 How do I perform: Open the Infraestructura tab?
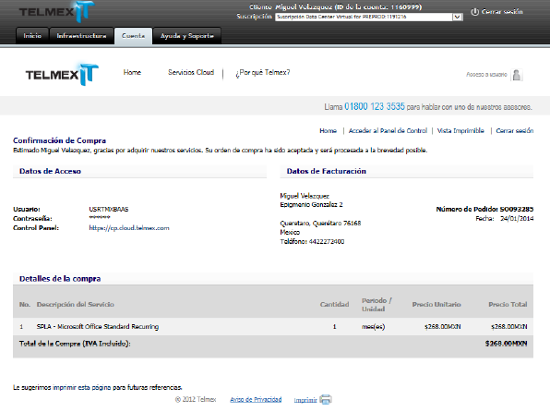[x=81, y=36]
